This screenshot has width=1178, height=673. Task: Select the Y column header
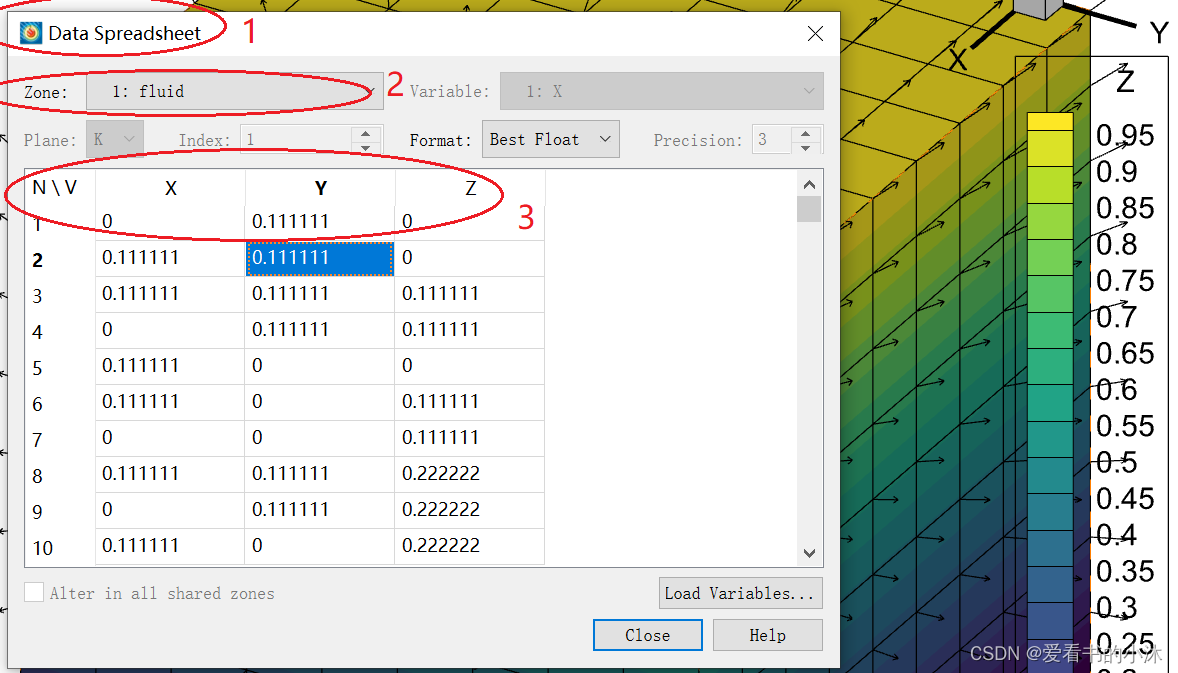[x=320, y=188]
